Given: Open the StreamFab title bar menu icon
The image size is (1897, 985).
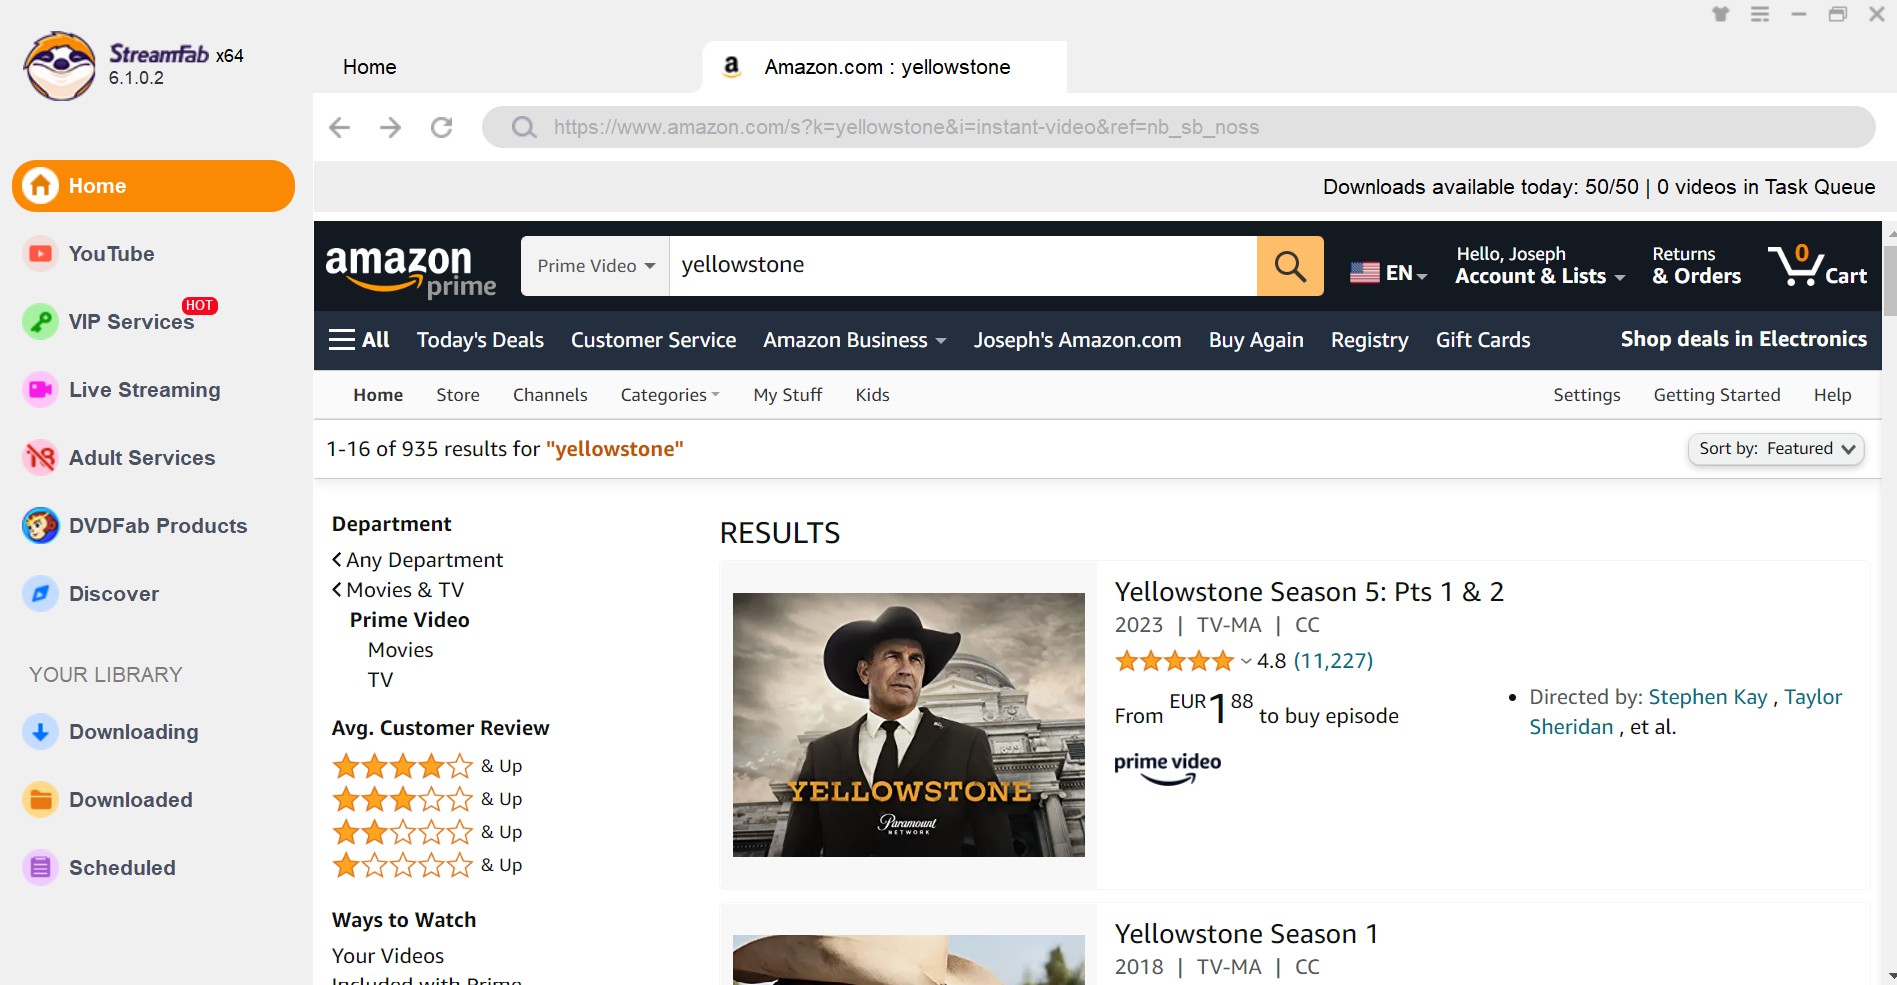Looking at the screenshot, I should (1760, 14).
